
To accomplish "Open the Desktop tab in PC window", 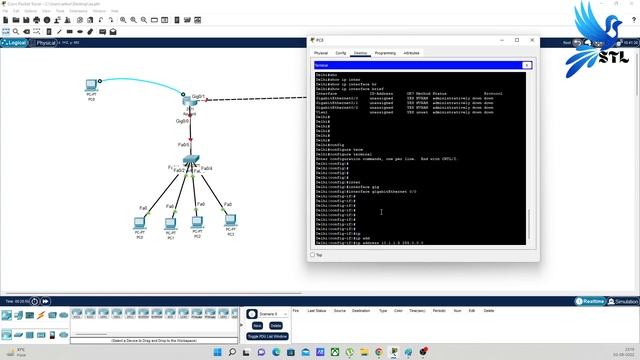I will [360, 53].
